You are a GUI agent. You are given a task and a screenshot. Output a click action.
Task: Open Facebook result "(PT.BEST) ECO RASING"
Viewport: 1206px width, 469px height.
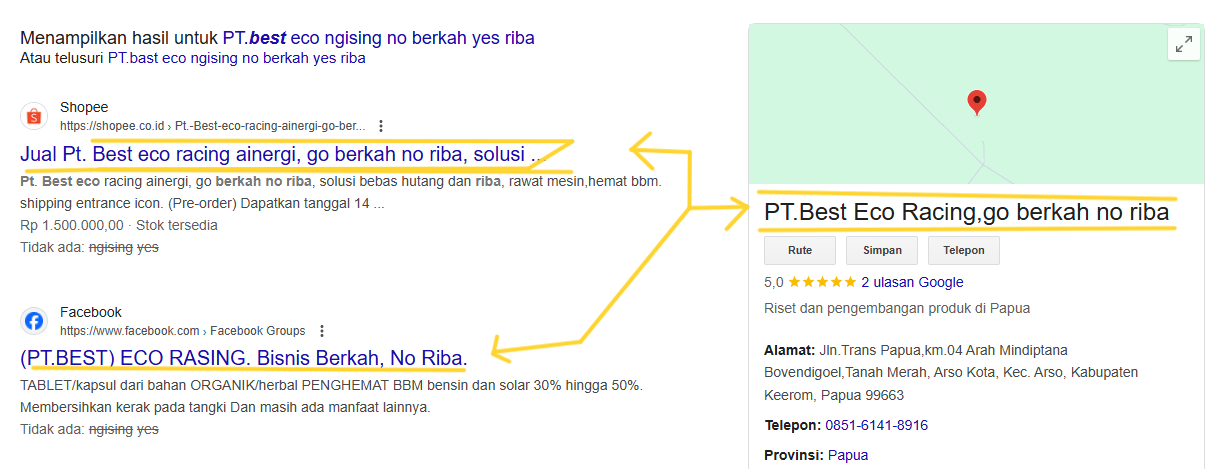[243, 358]
